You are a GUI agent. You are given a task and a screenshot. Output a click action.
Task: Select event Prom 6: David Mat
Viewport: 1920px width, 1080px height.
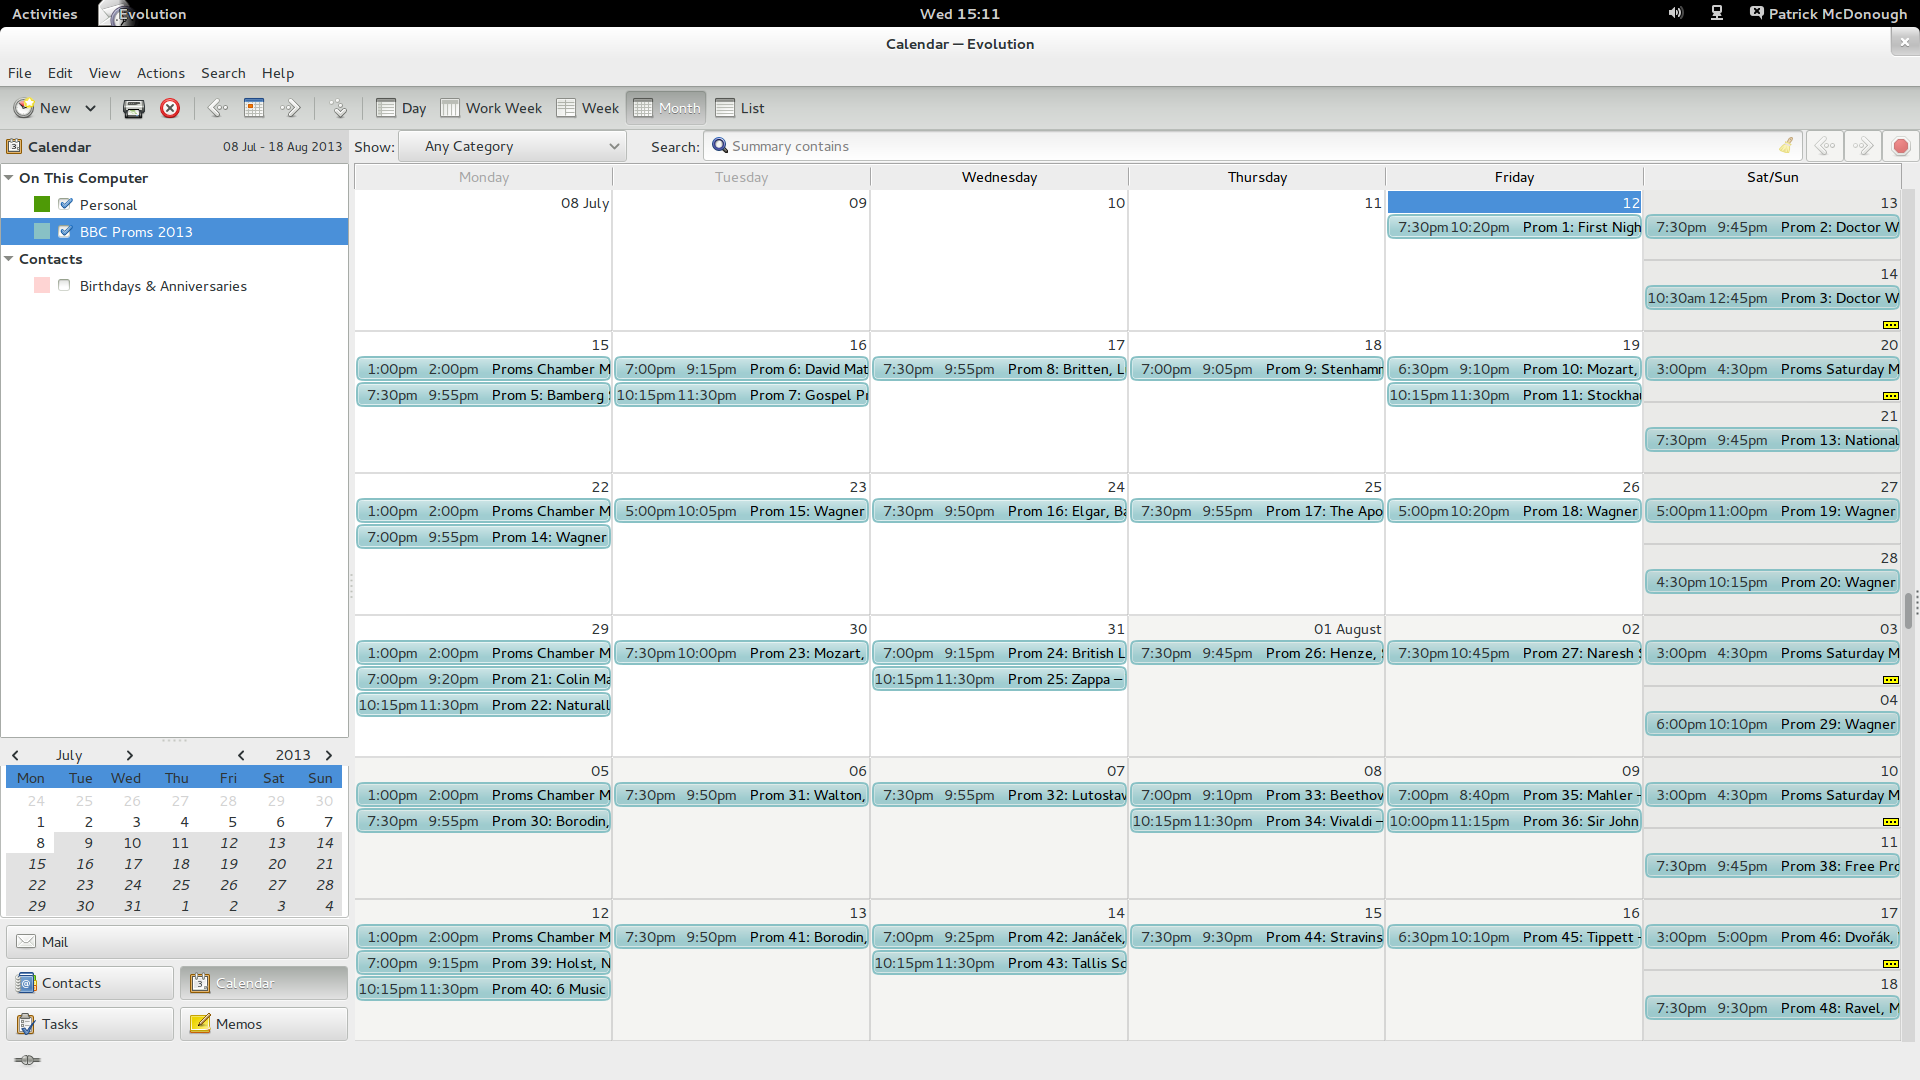coord(741,369)
